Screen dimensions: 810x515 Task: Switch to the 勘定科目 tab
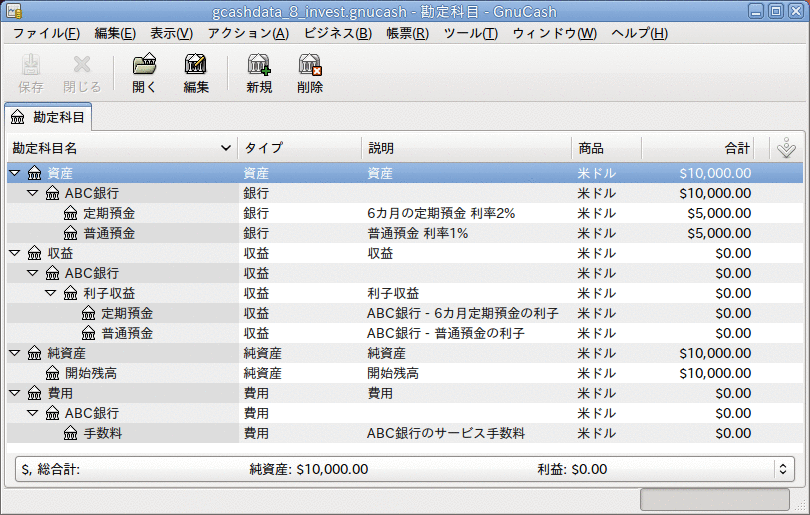(x=48, y=117)
